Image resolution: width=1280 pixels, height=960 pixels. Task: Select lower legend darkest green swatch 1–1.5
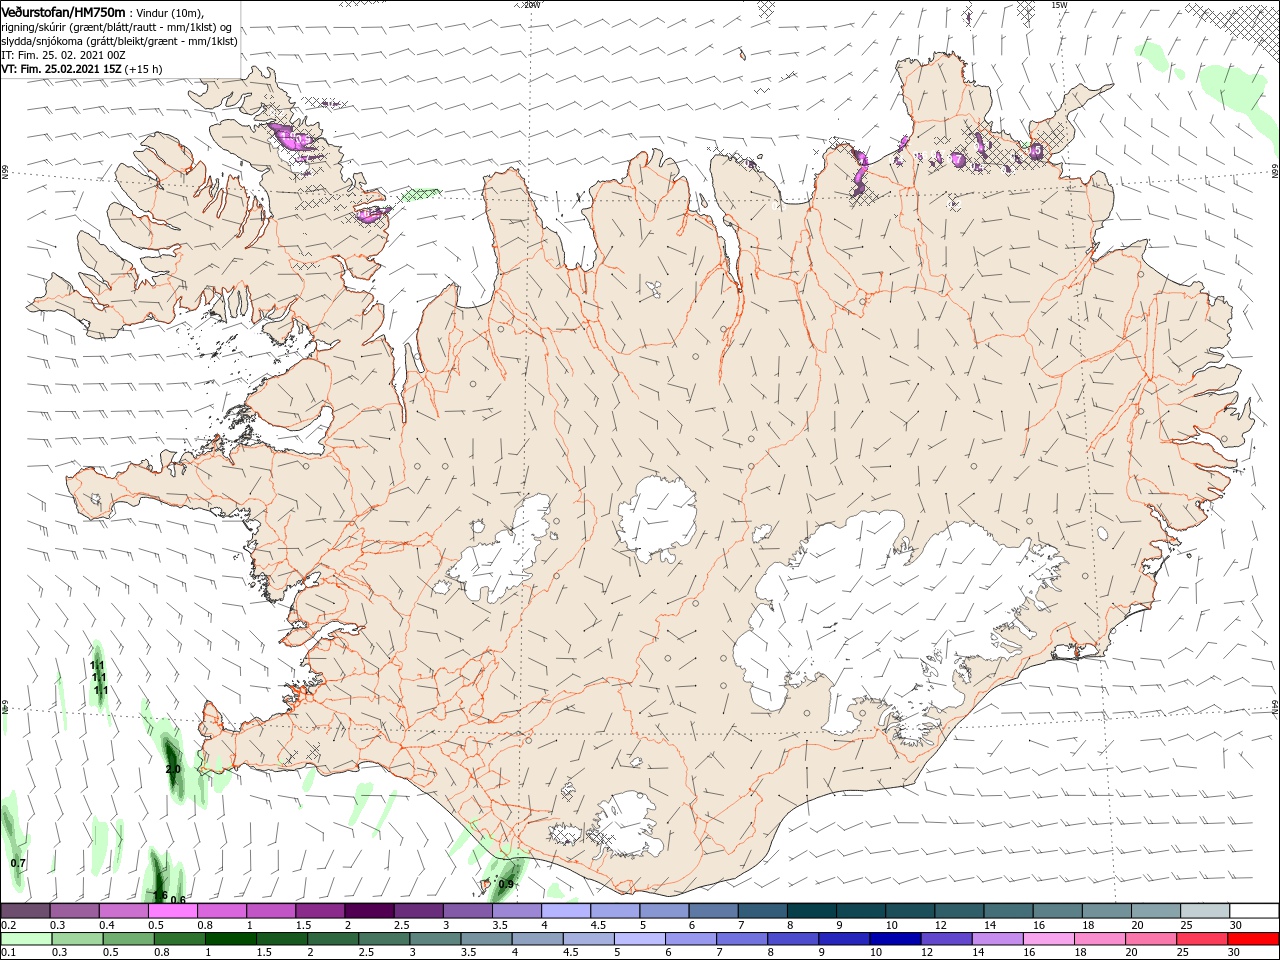click(230, 939)
